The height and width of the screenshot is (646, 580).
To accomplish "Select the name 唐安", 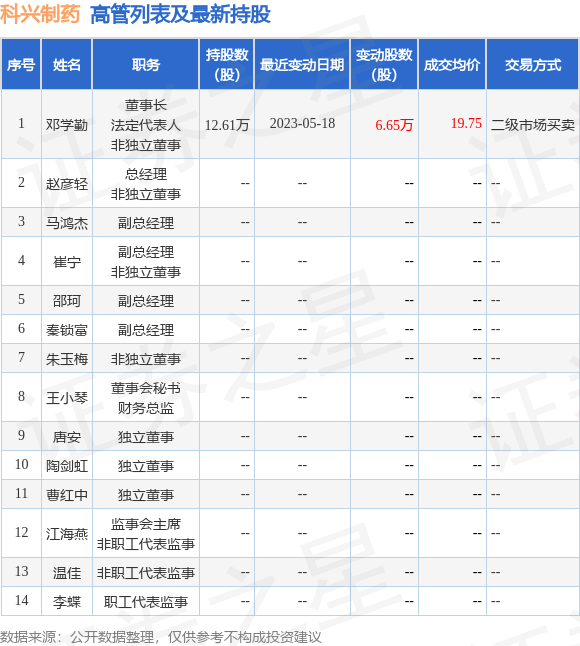I will (67, 437).
